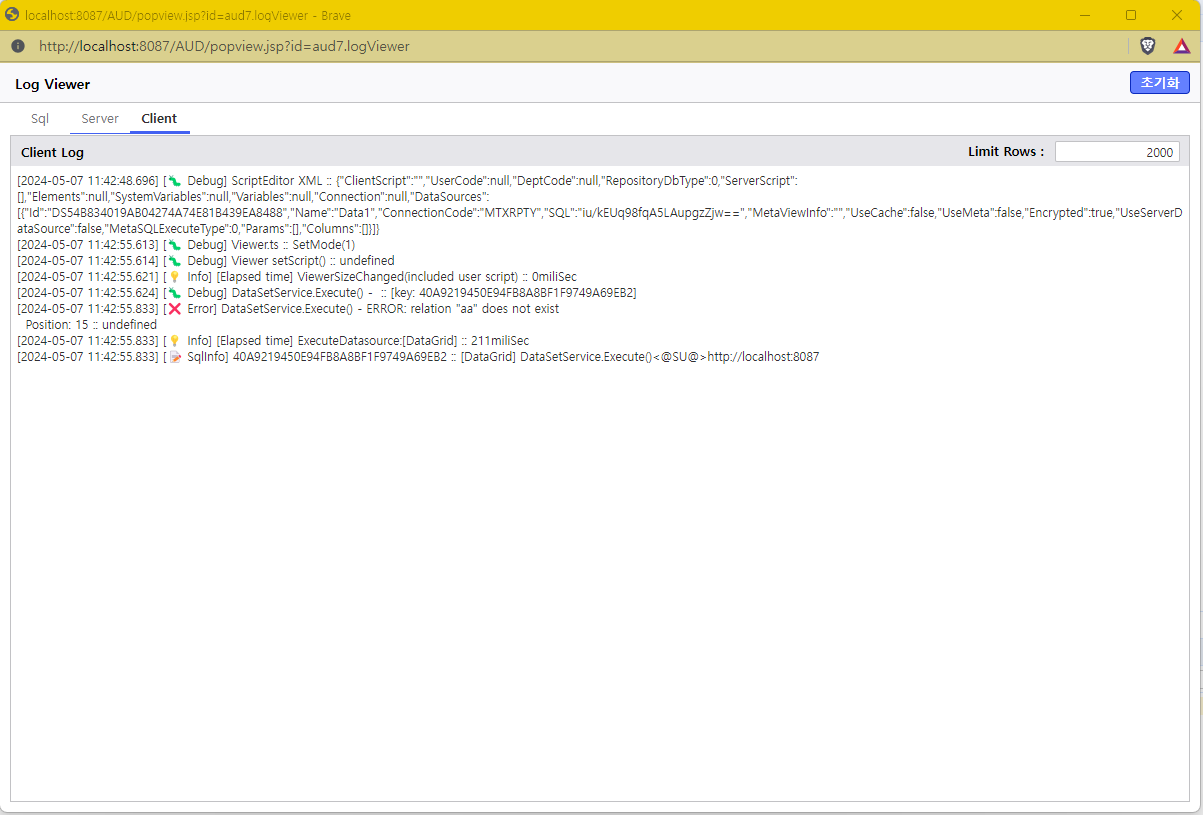Viewport: 1203px width, 815px height.
Task: Click the Client Log panel header
Action: (53, 152)
